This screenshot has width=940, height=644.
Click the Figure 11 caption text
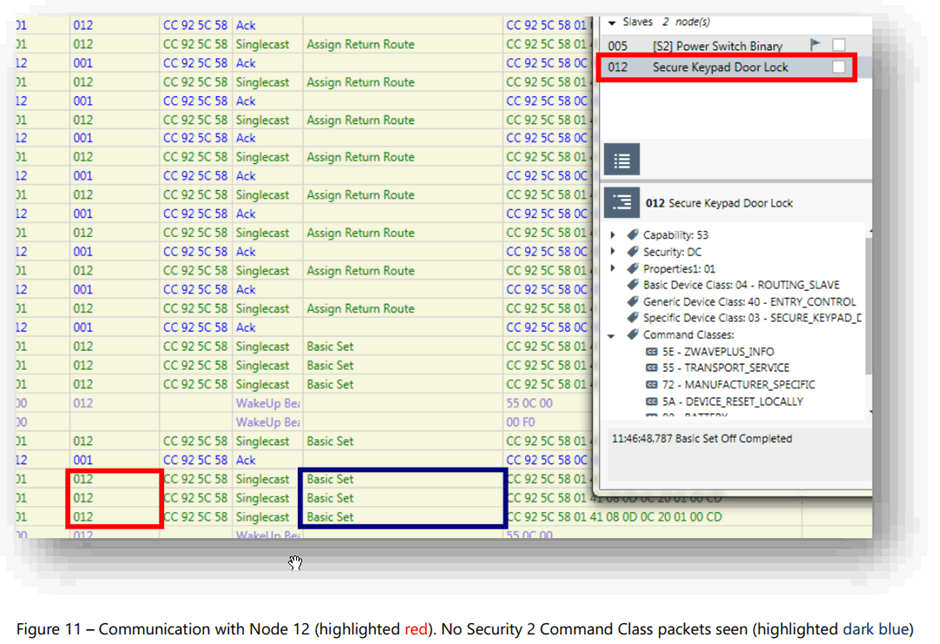coord(465,629)
